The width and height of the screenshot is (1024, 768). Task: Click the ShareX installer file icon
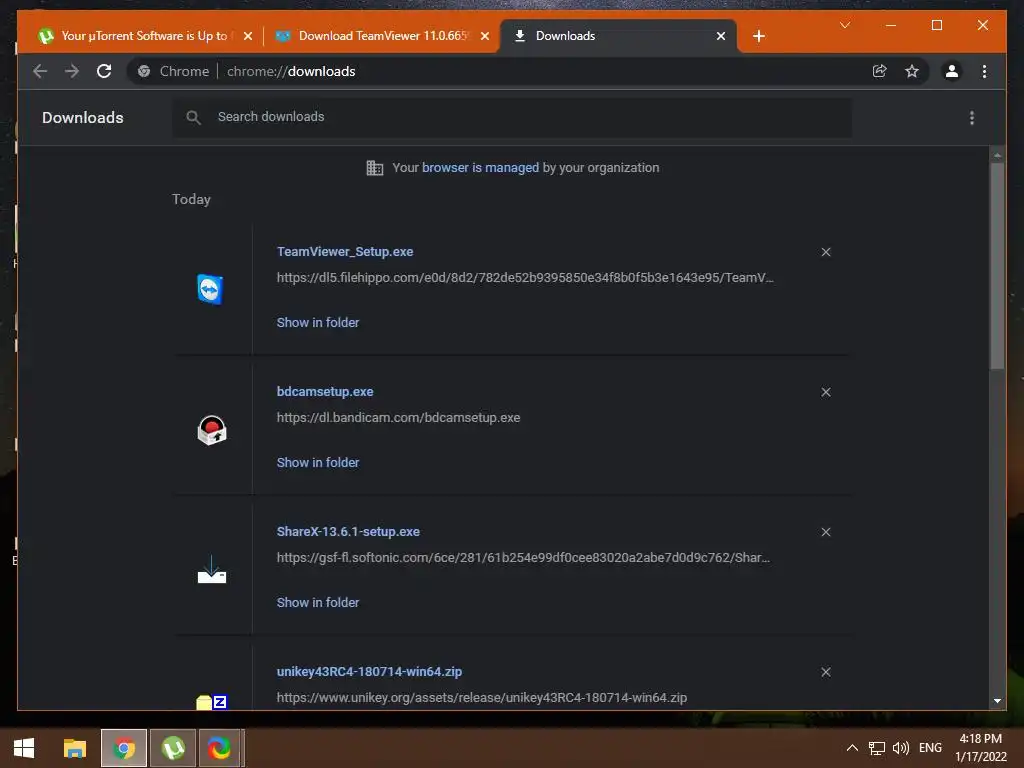(212, 569)
